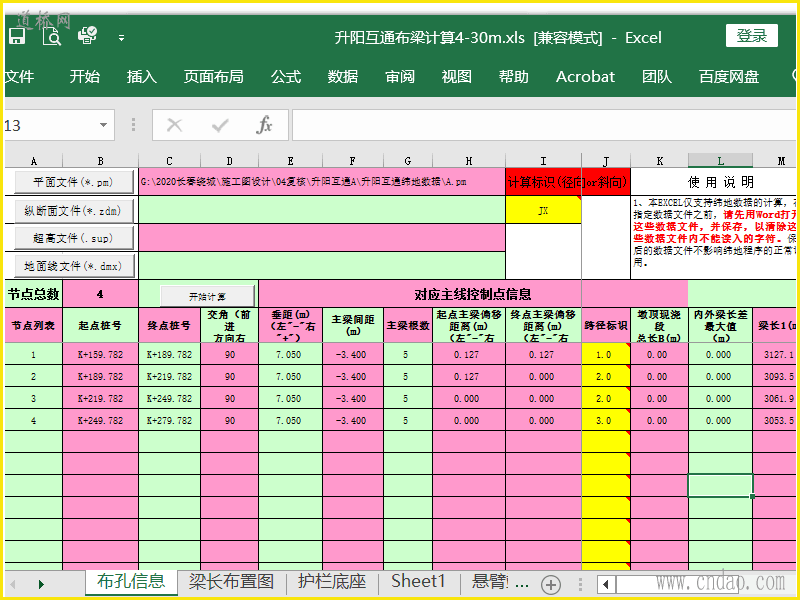The width and height of the screenshot is (800, 600).
Task: Click the 开始计算 button
Action: 207,296
